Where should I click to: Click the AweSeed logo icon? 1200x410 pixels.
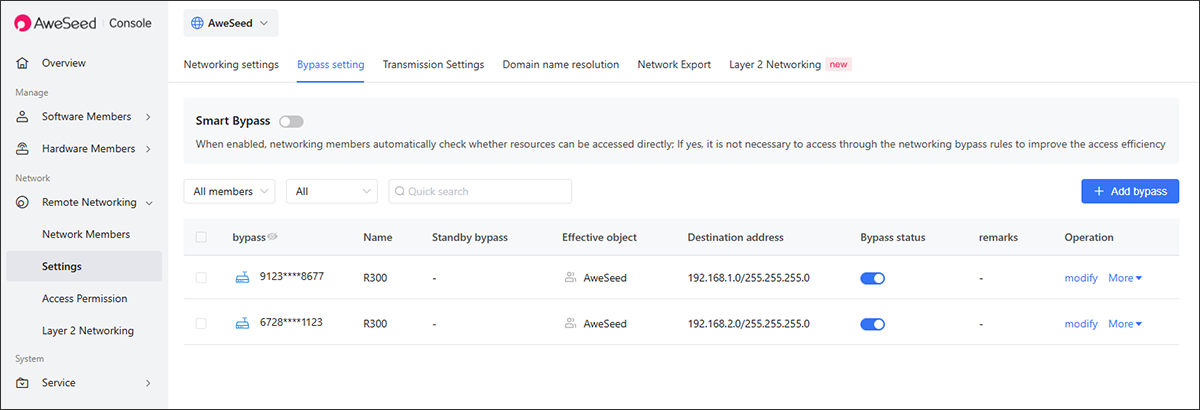[24, 22]
